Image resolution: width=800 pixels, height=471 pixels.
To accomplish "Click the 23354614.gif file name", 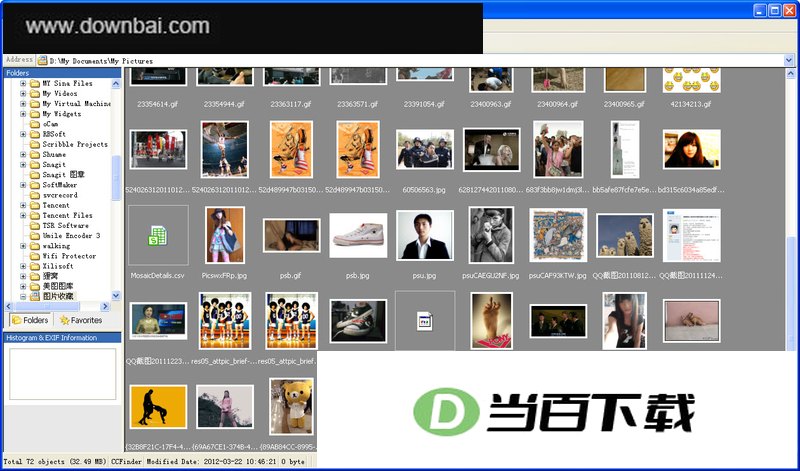I will pos(158,104).
